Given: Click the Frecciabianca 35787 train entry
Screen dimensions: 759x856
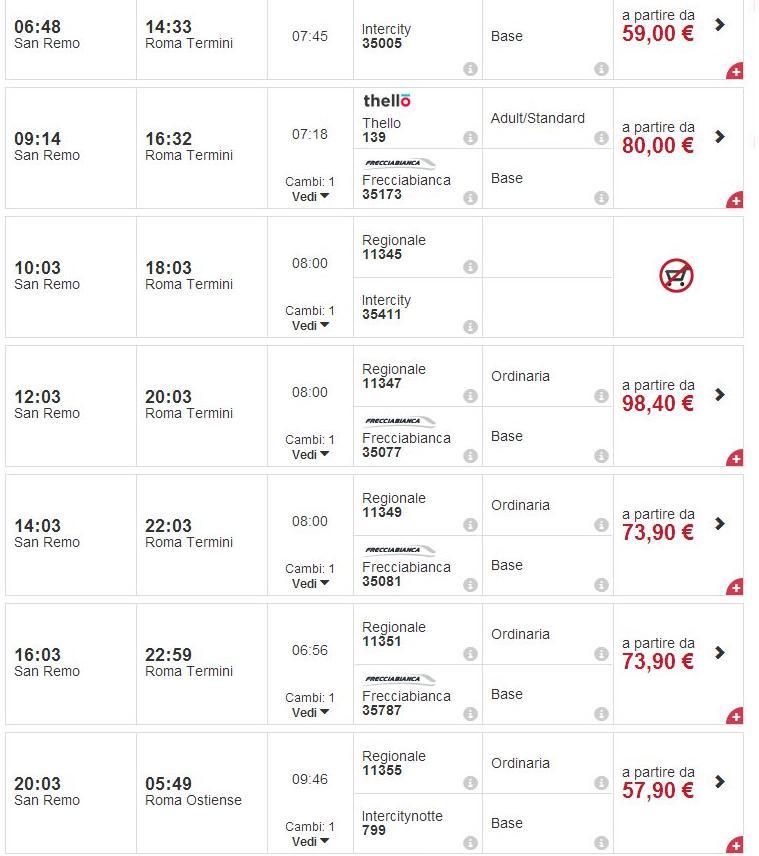Looking at the screenshot, I should [406, 703].
